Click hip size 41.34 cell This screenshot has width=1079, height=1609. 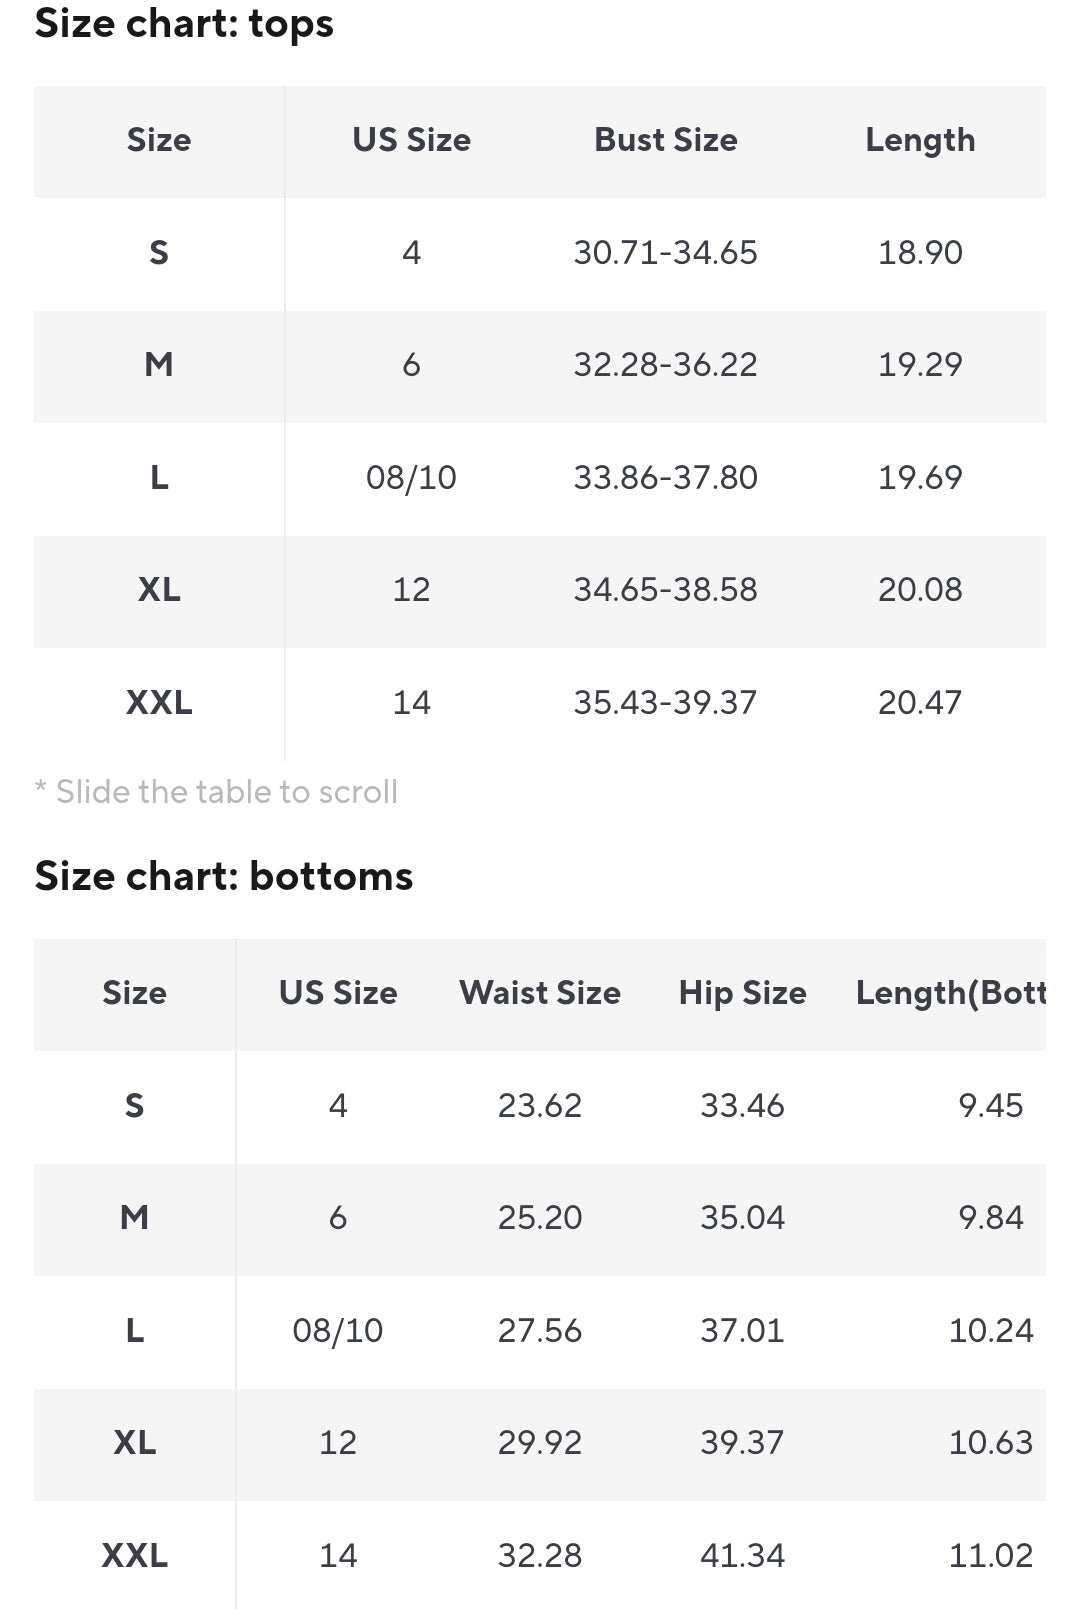click(x=742, y=1556)
